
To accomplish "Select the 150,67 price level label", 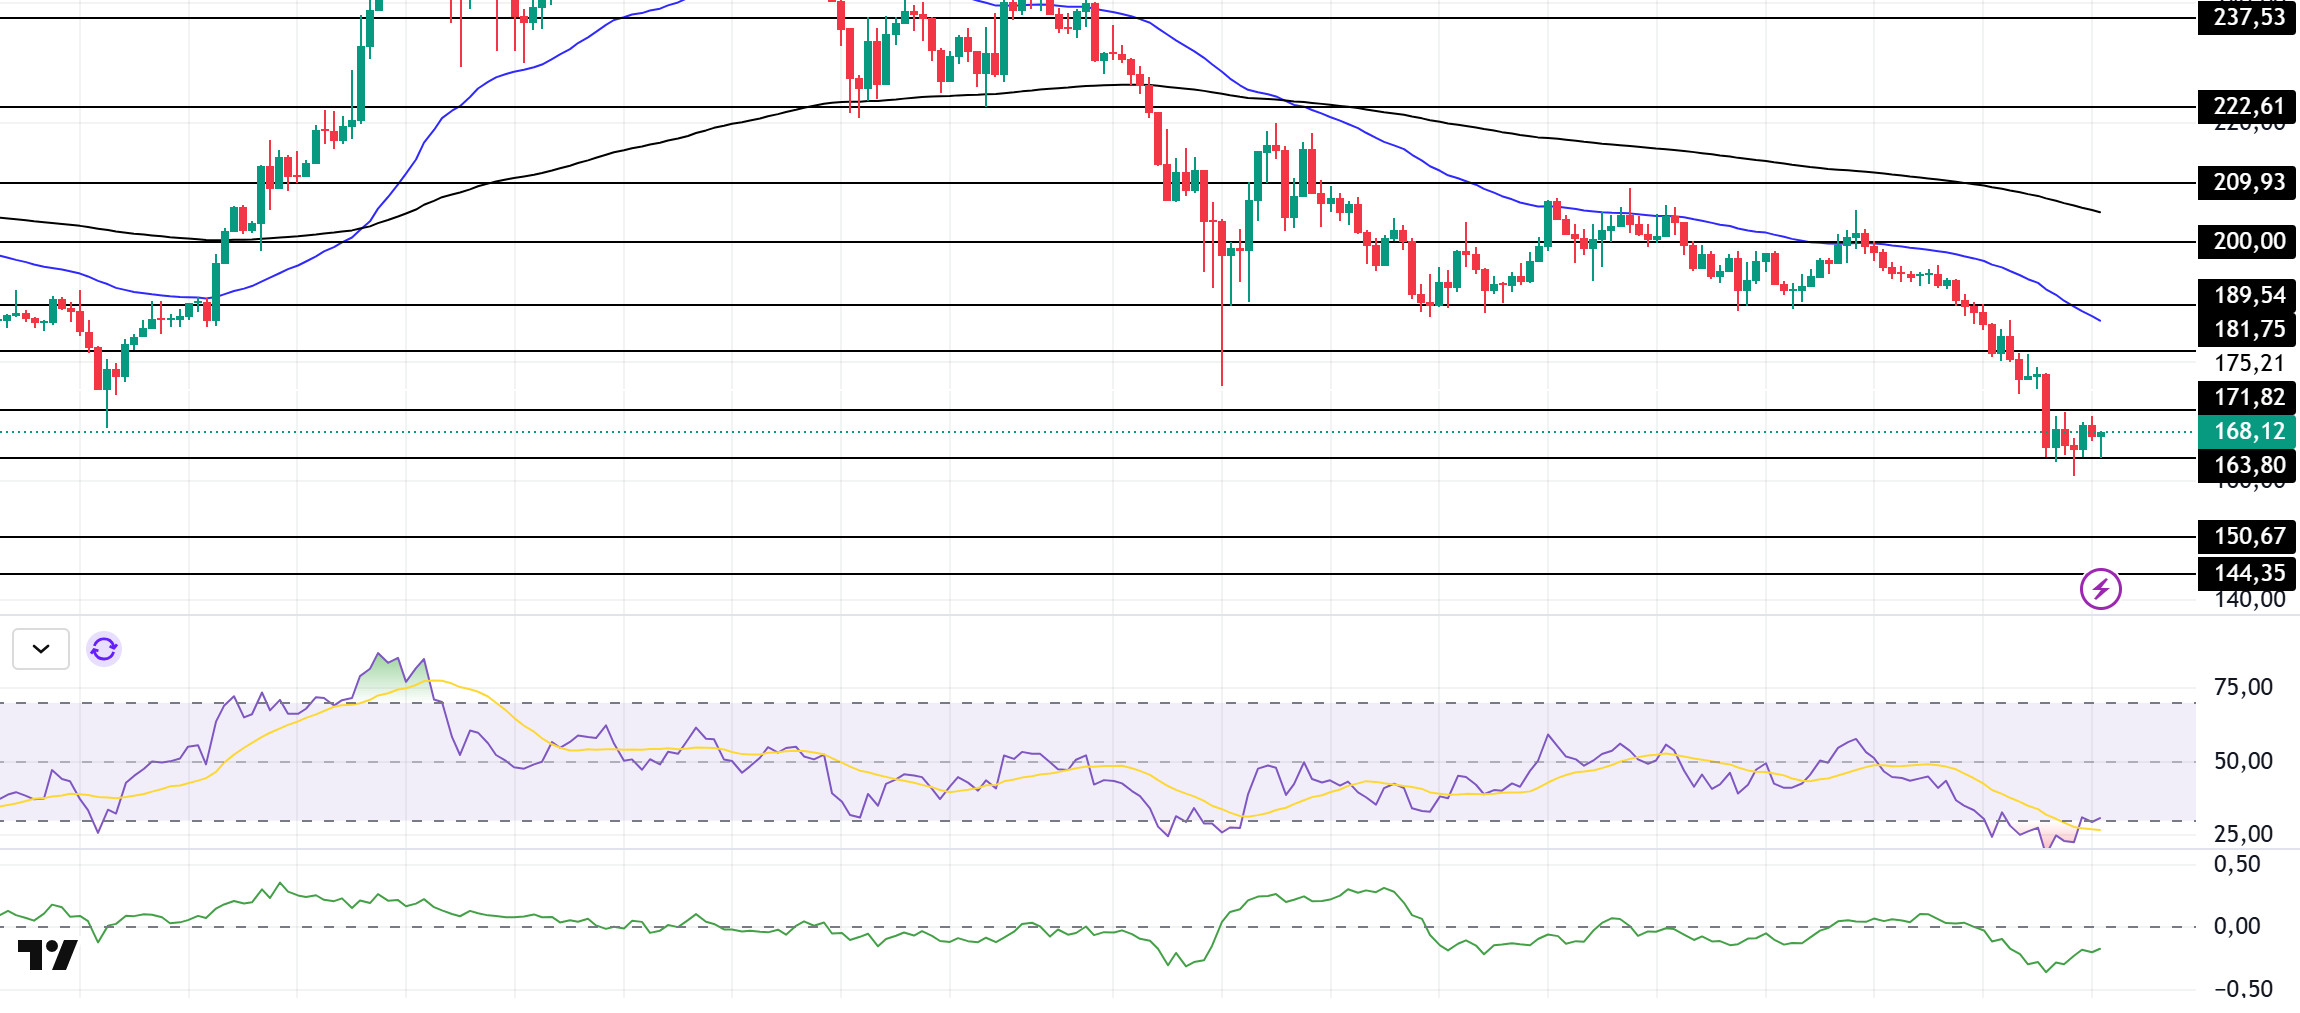I will [x=2247, y=536].
